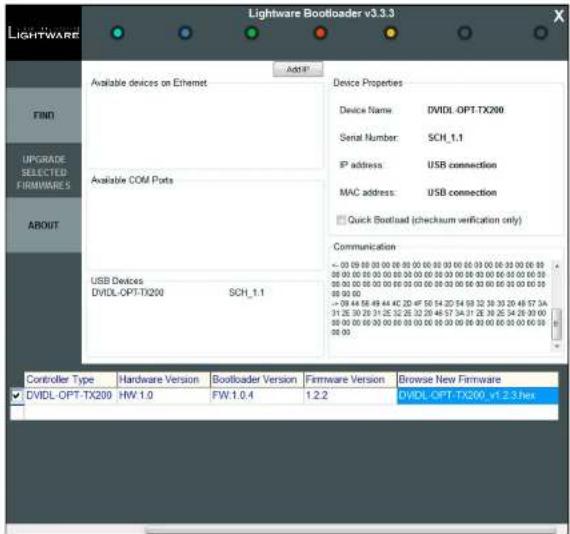Screen dimensions: 570x534
Task: Open the ABOUT section
Action: (44, 225)
